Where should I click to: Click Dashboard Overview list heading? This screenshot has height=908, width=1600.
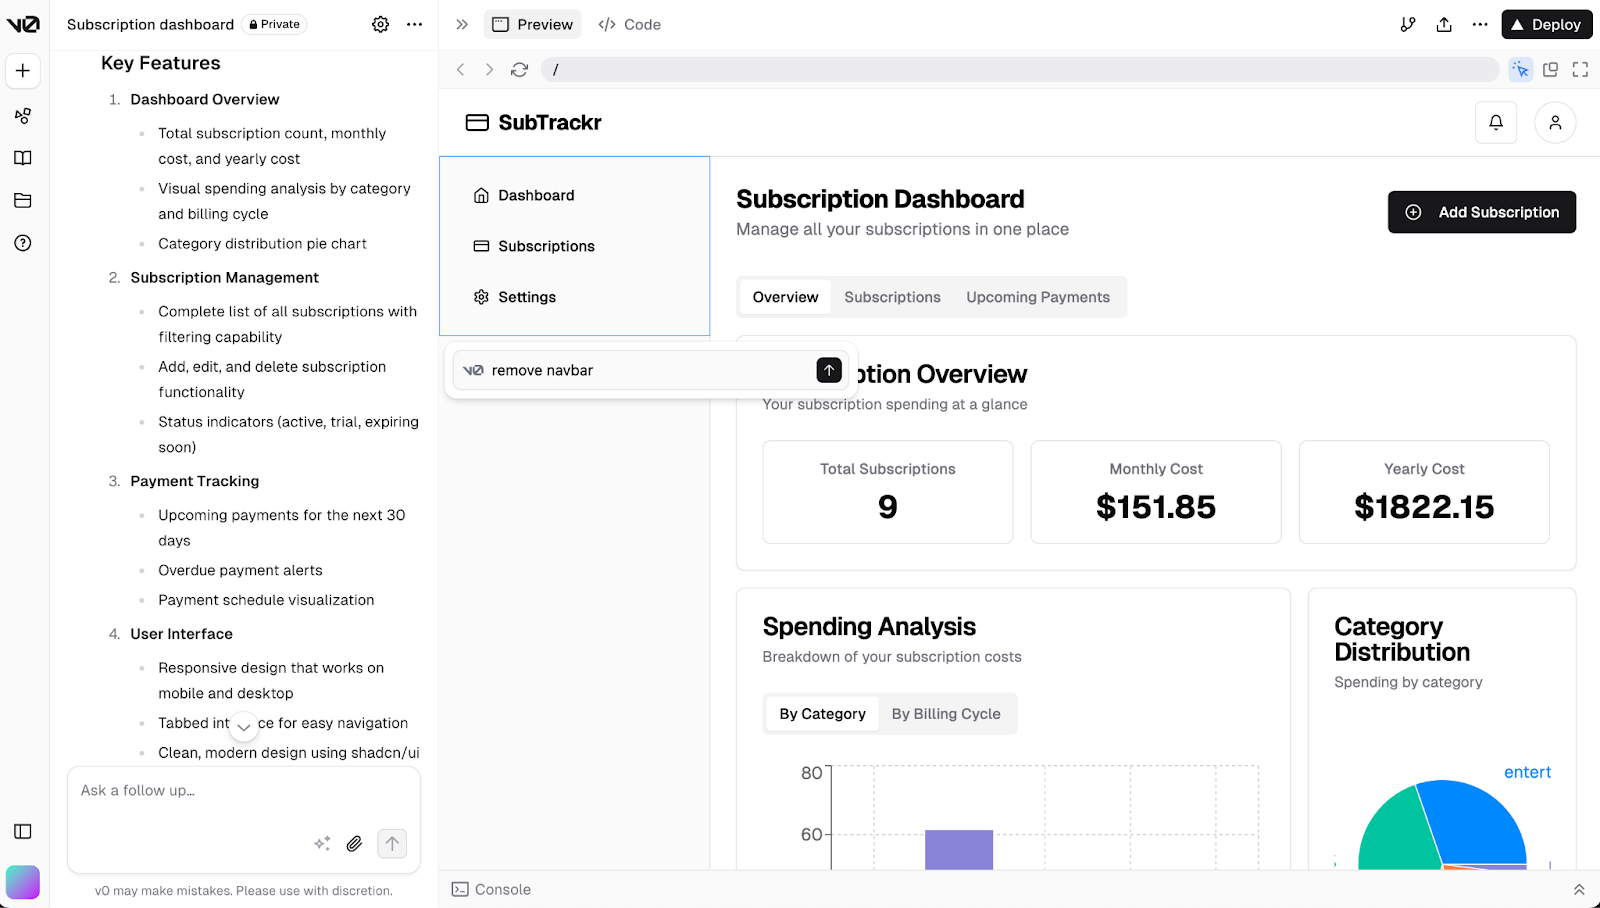click(205, 99)
